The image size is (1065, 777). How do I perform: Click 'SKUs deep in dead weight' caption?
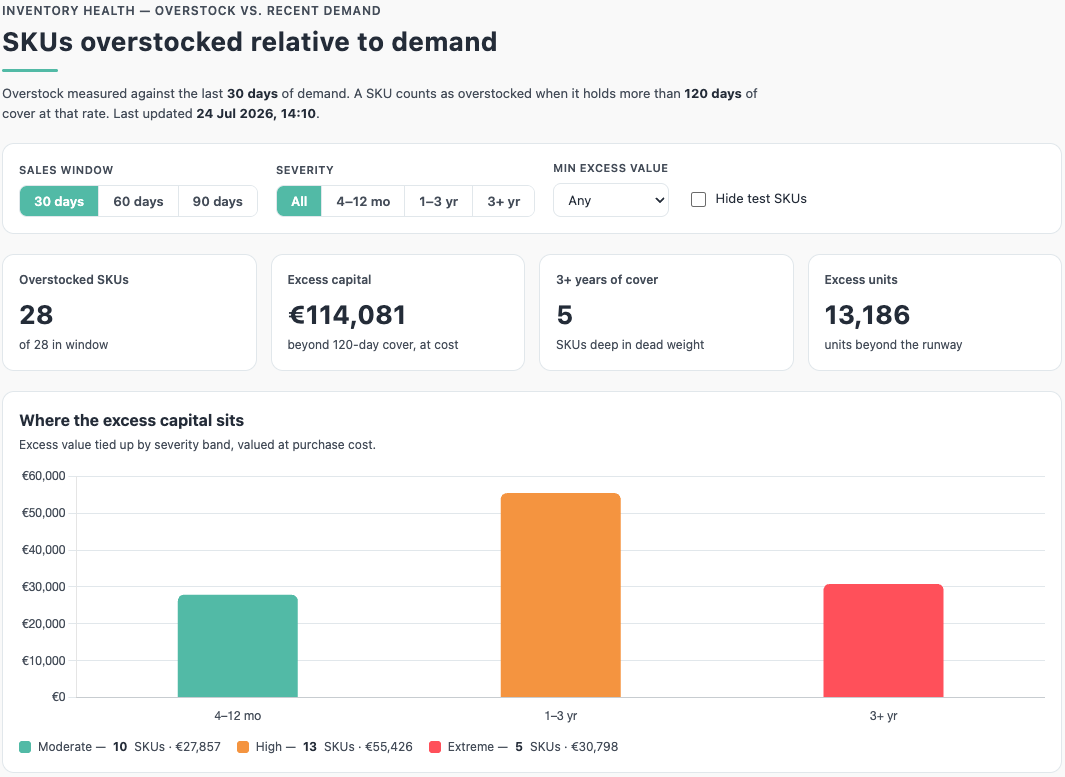(x=630, y=344)
